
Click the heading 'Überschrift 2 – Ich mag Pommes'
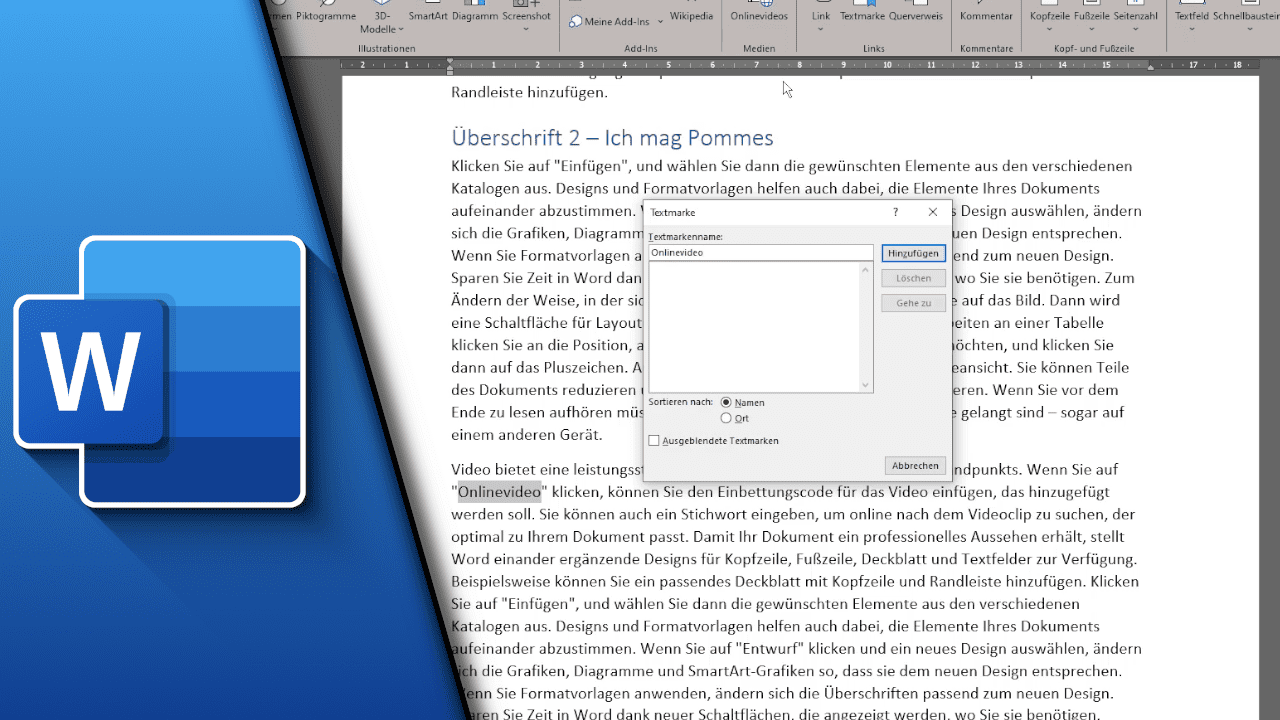click(x=612, y=138)
